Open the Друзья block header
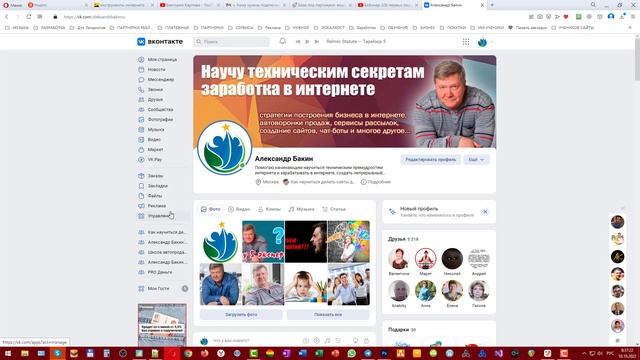640x360 pixels. coord(403,239)
